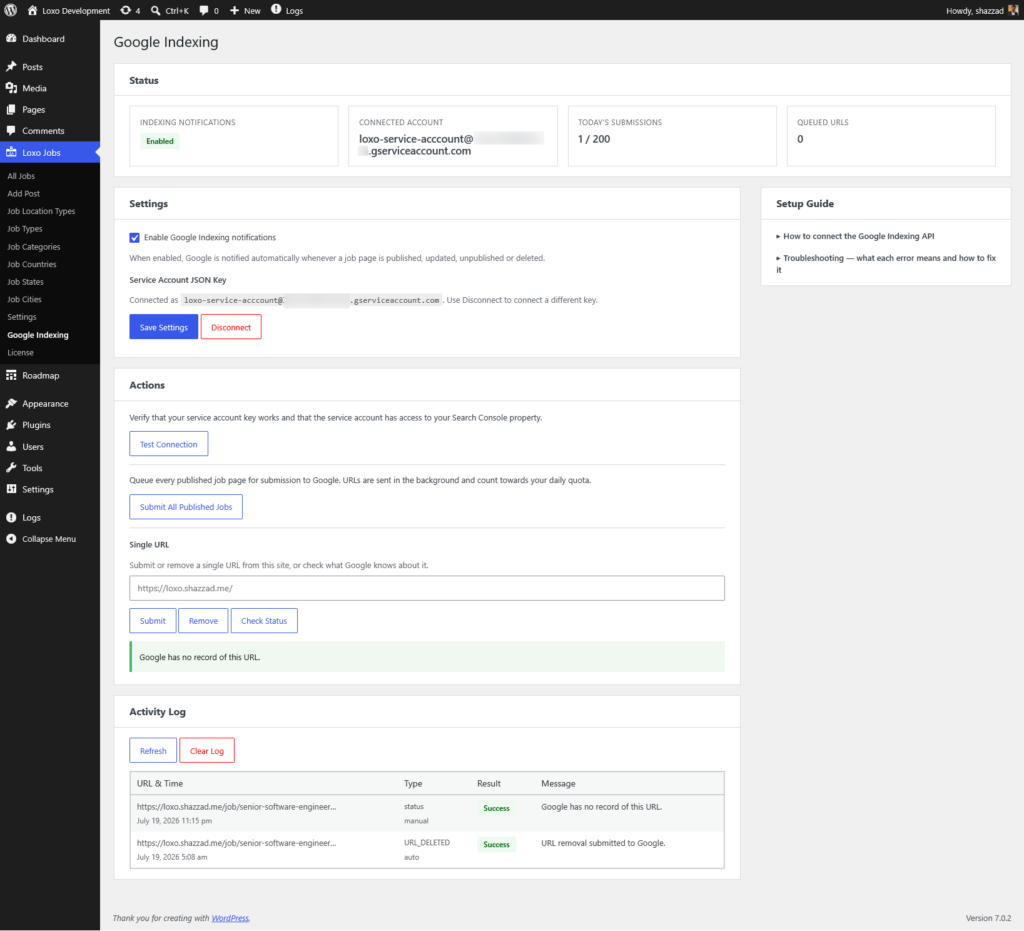Click Clear Log button
Image resolution: width=1024 pixels, height=931 pixels.
coord(207,751)
